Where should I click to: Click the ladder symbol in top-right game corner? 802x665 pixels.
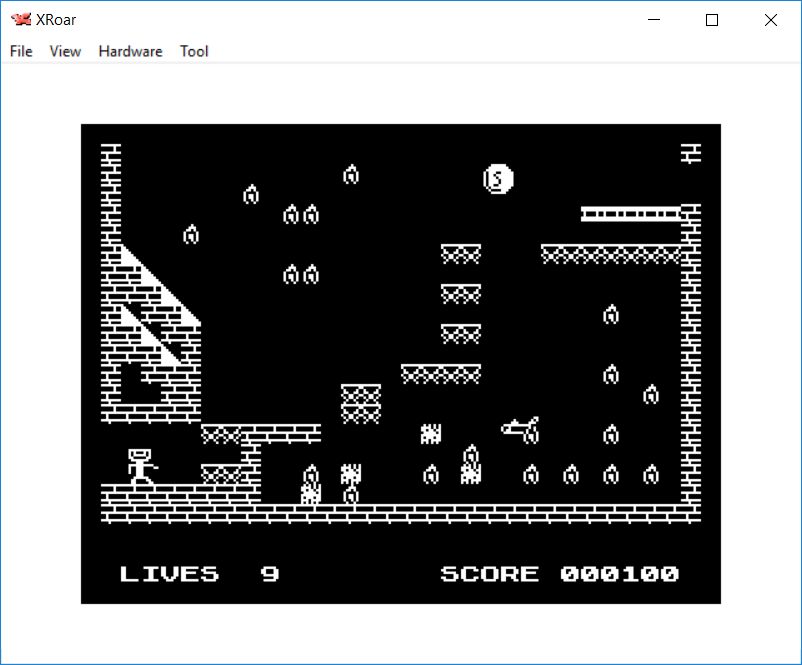point(690,153)
